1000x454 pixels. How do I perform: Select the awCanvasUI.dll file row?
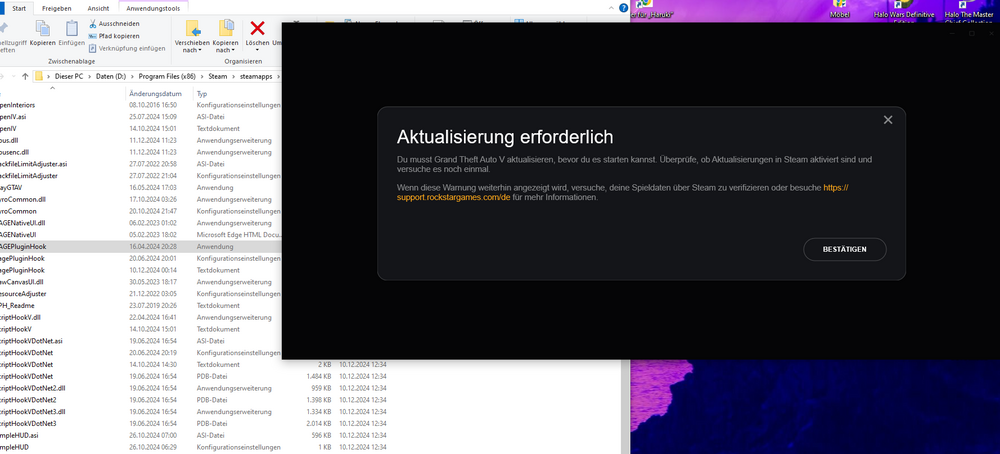pos(141,282)
